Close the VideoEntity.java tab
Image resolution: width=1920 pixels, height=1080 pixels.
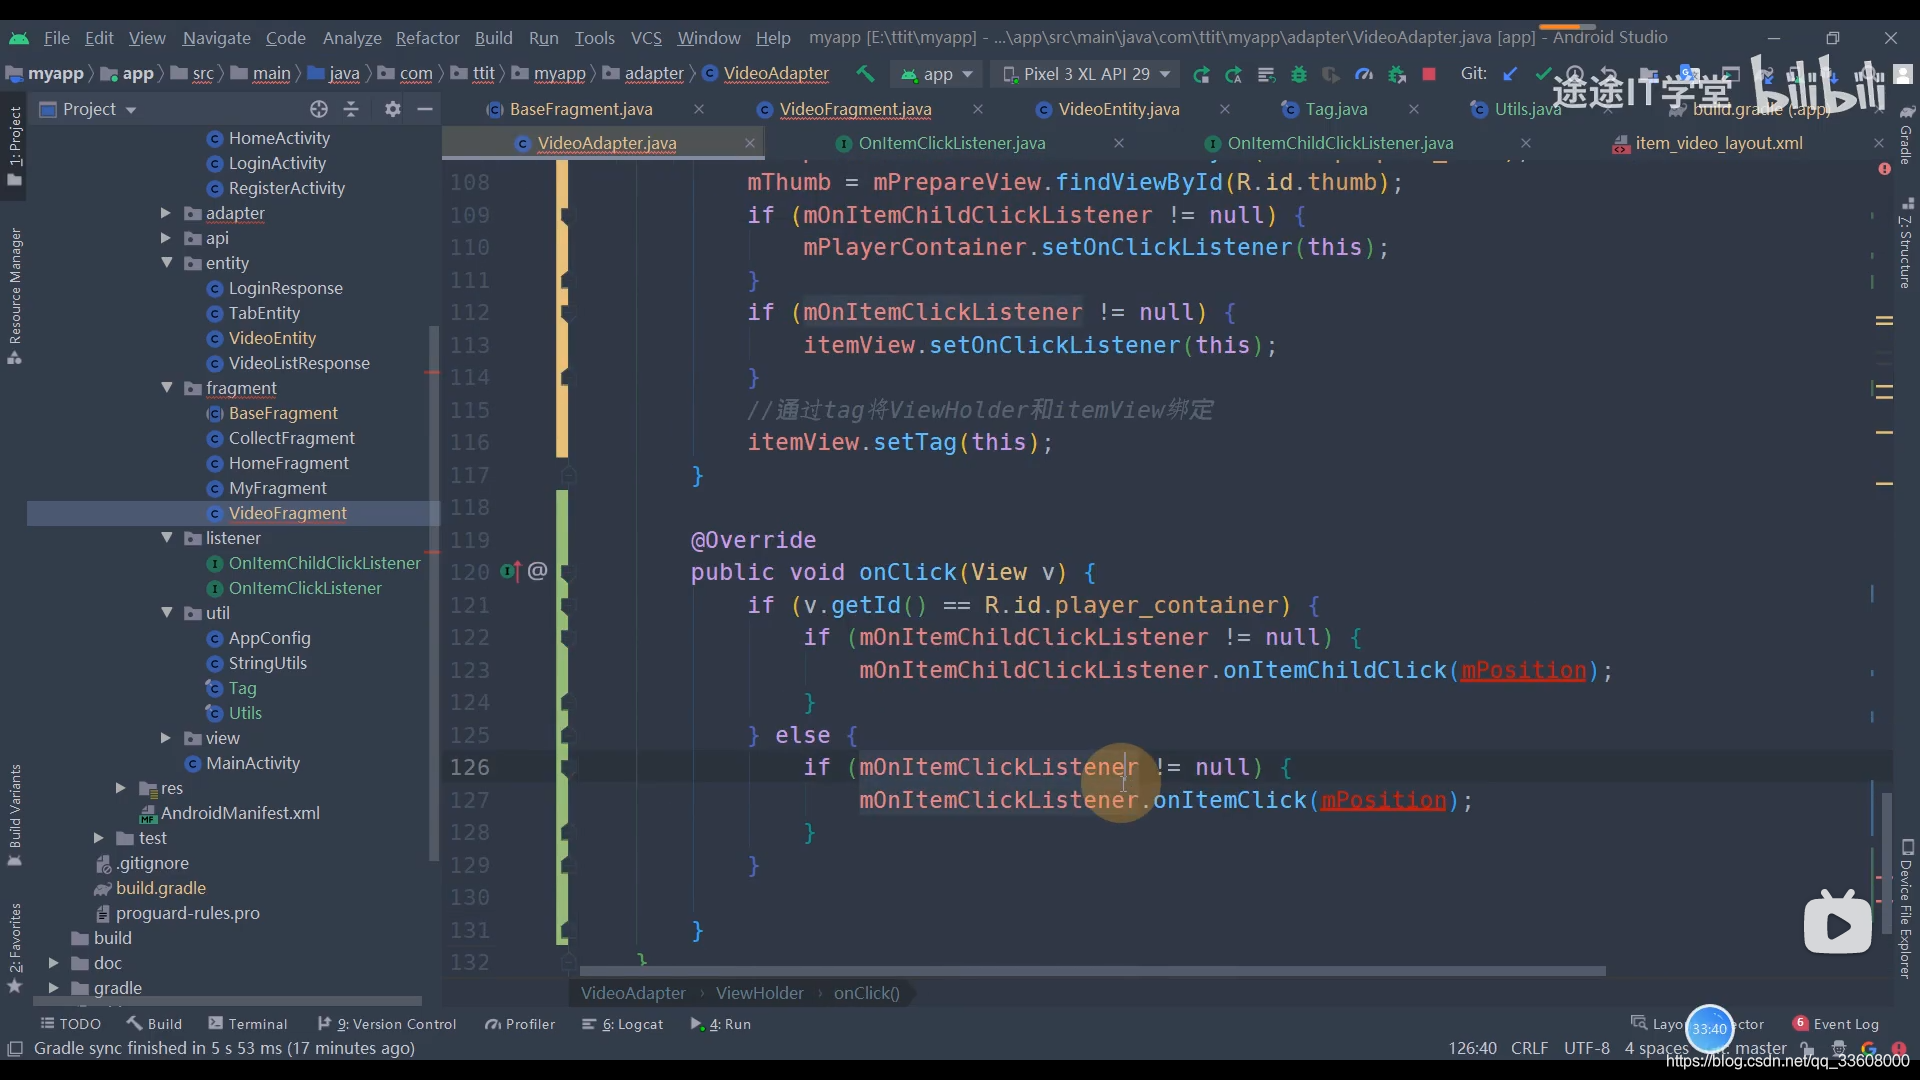pyautogui.click(x=1225, y=109)
